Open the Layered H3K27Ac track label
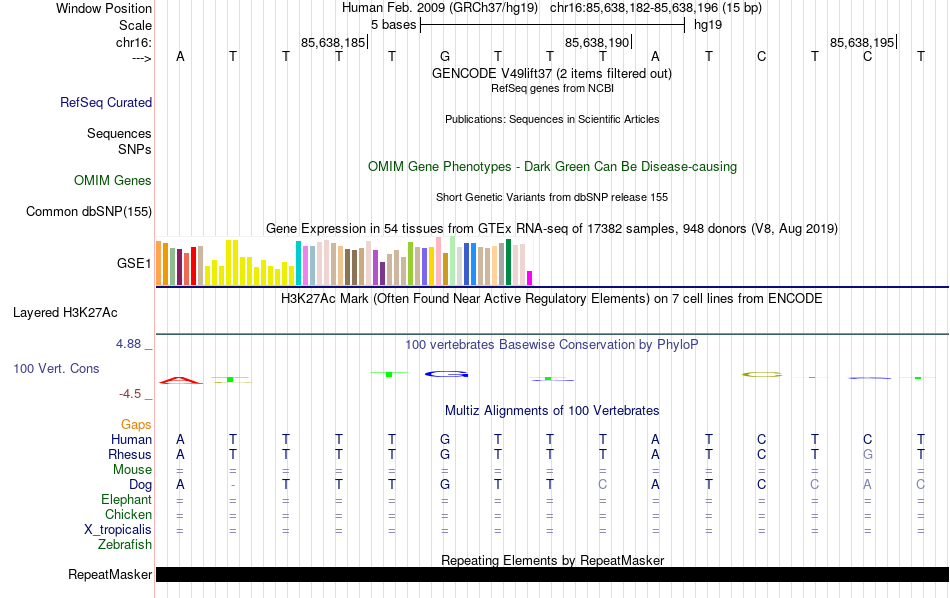 65,313
